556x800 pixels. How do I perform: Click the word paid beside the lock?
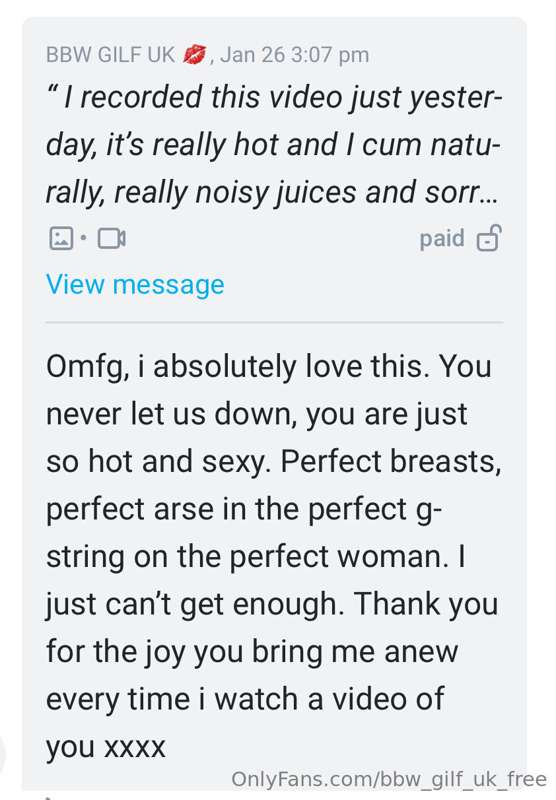pos(442,238)
